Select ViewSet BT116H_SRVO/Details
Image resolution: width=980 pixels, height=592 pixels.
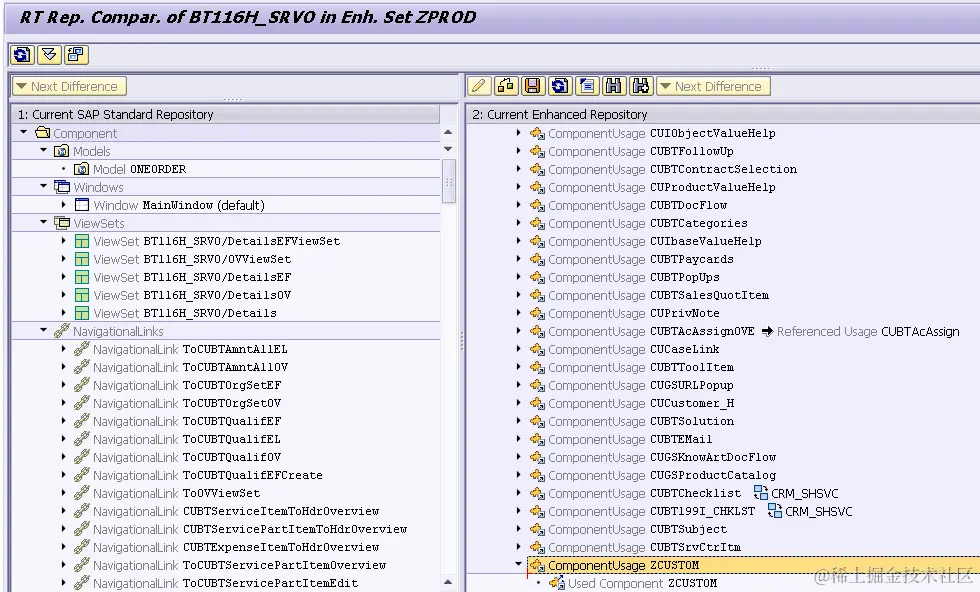[185, 313]
